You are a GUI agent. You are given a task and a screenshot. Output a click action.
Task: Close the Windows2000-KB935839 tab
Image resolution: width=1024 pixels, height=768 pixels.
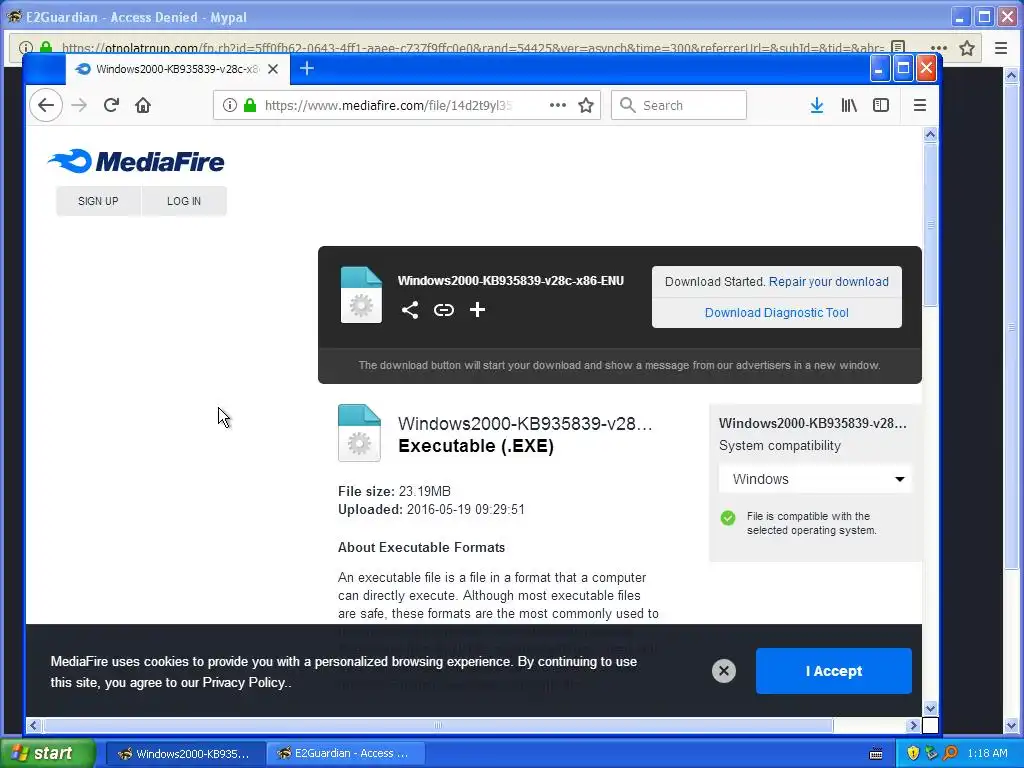tap(273, 69)
